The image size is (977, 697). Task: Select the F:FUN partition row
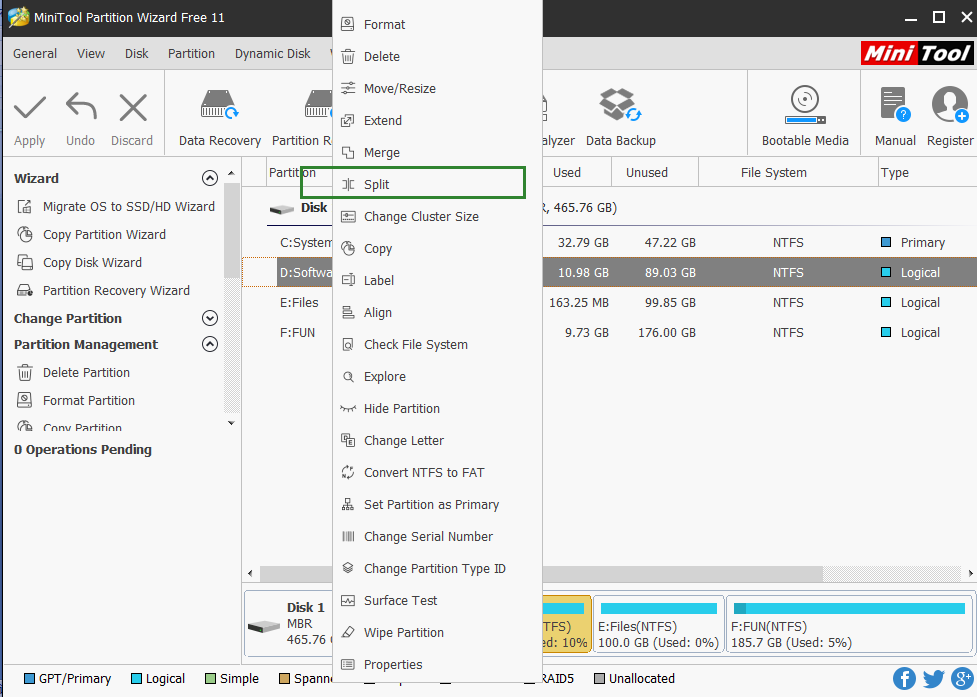609,333
